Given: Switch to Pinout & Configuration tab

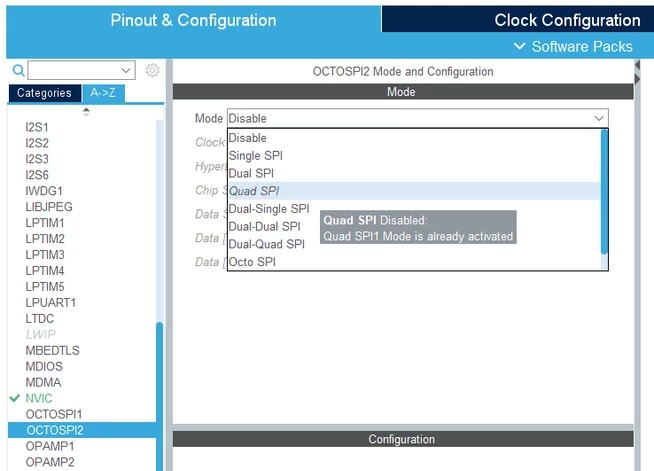Looking at the screenshot, I should (193, 20).
